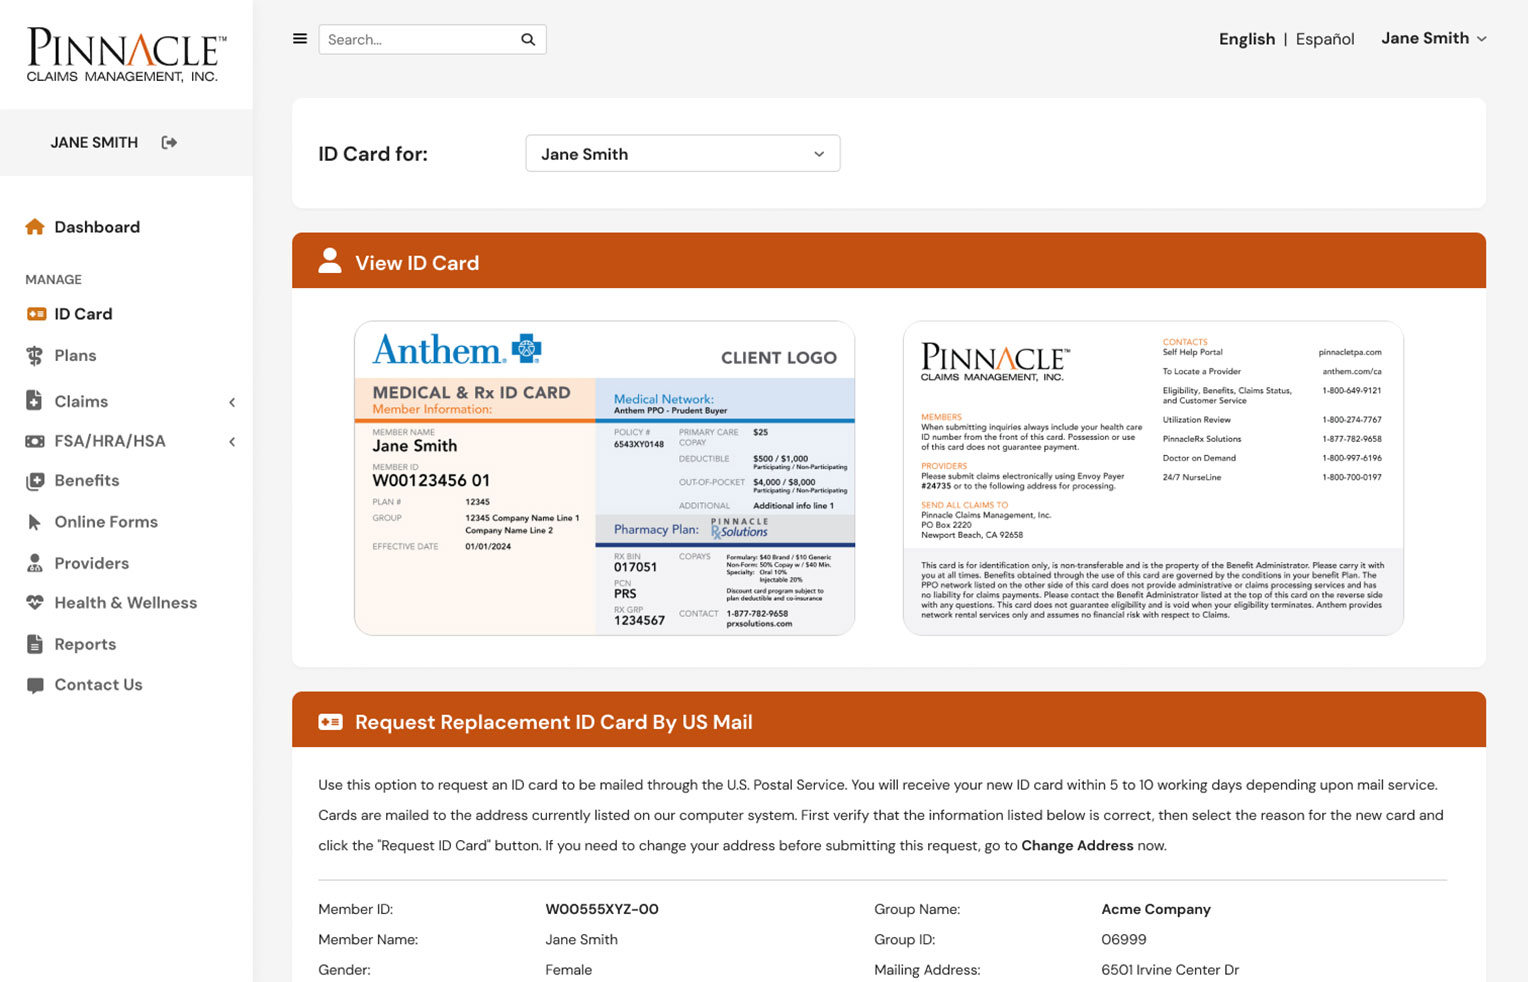Open Claims in the sidebar

[x=81, y=401]
